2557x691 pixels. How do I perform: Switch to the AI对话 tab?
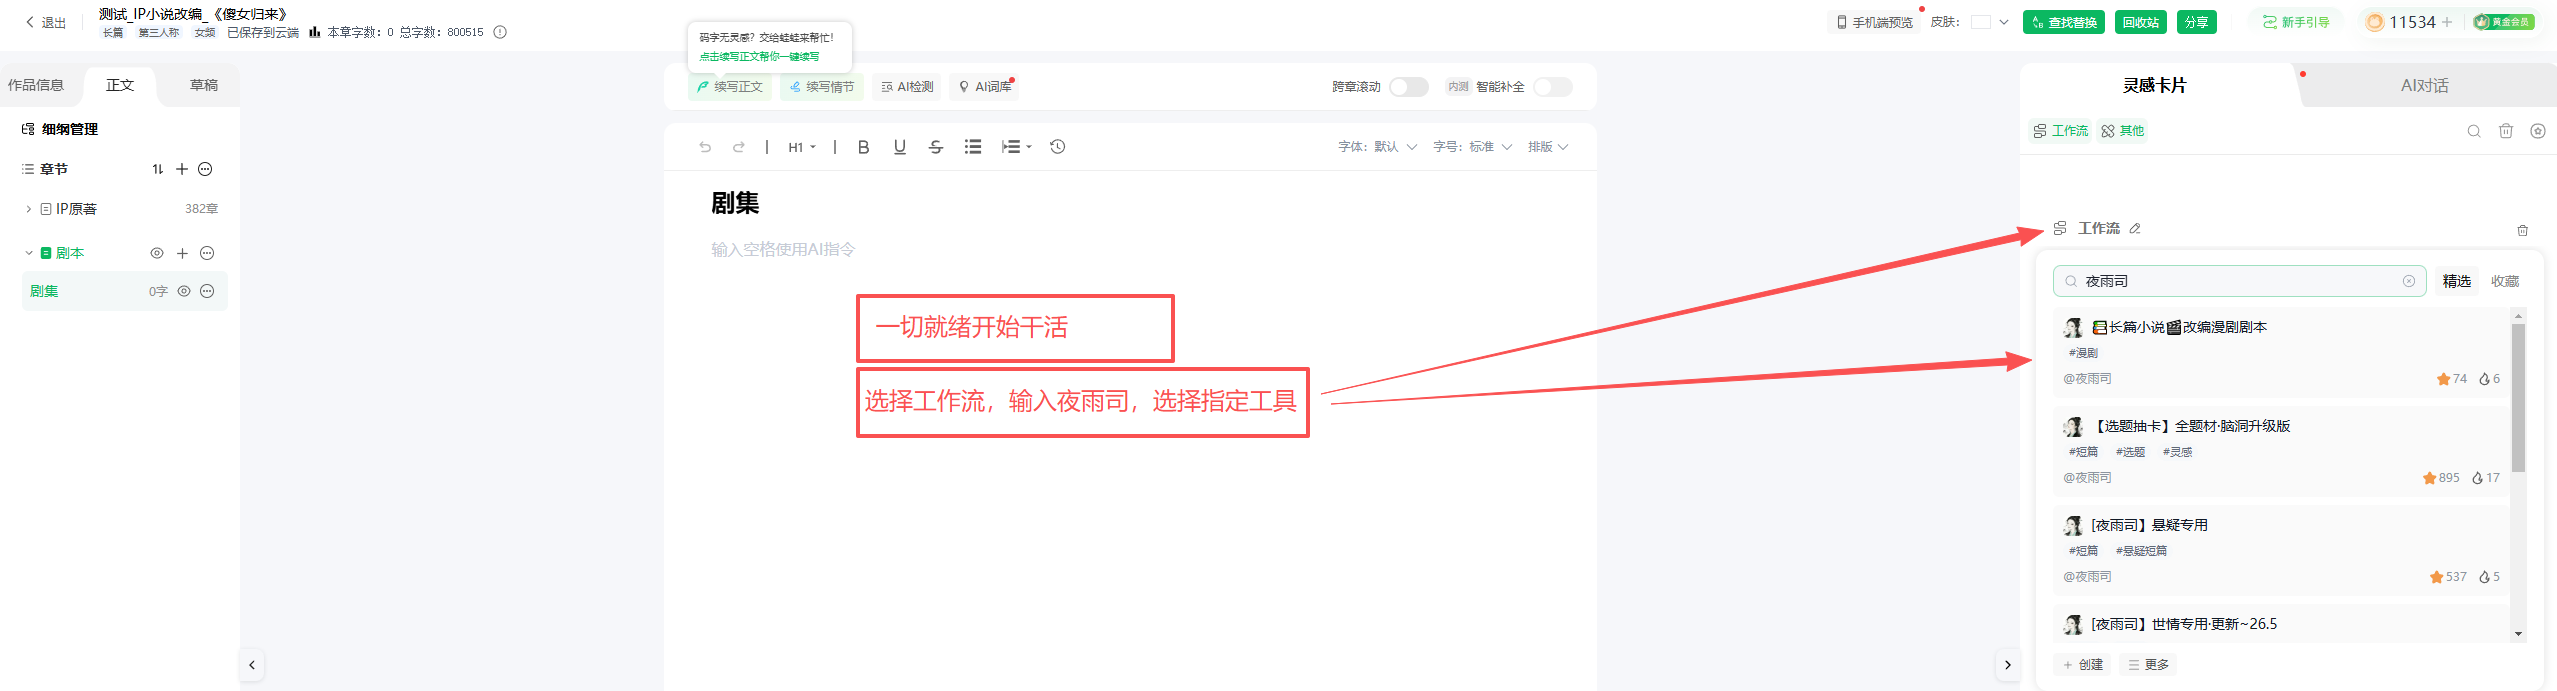click(2425, 85)
